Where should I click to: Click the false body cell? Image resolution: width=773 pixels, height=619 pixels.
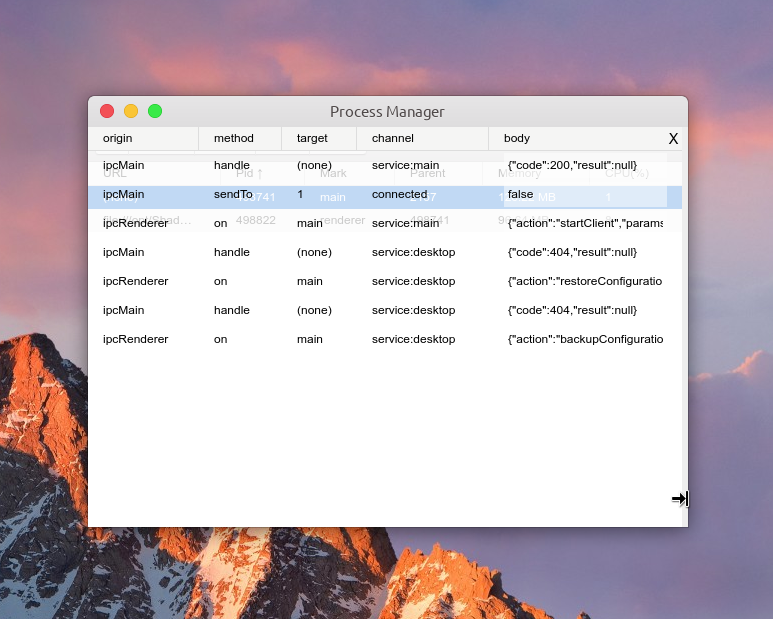tap(520, 194)
